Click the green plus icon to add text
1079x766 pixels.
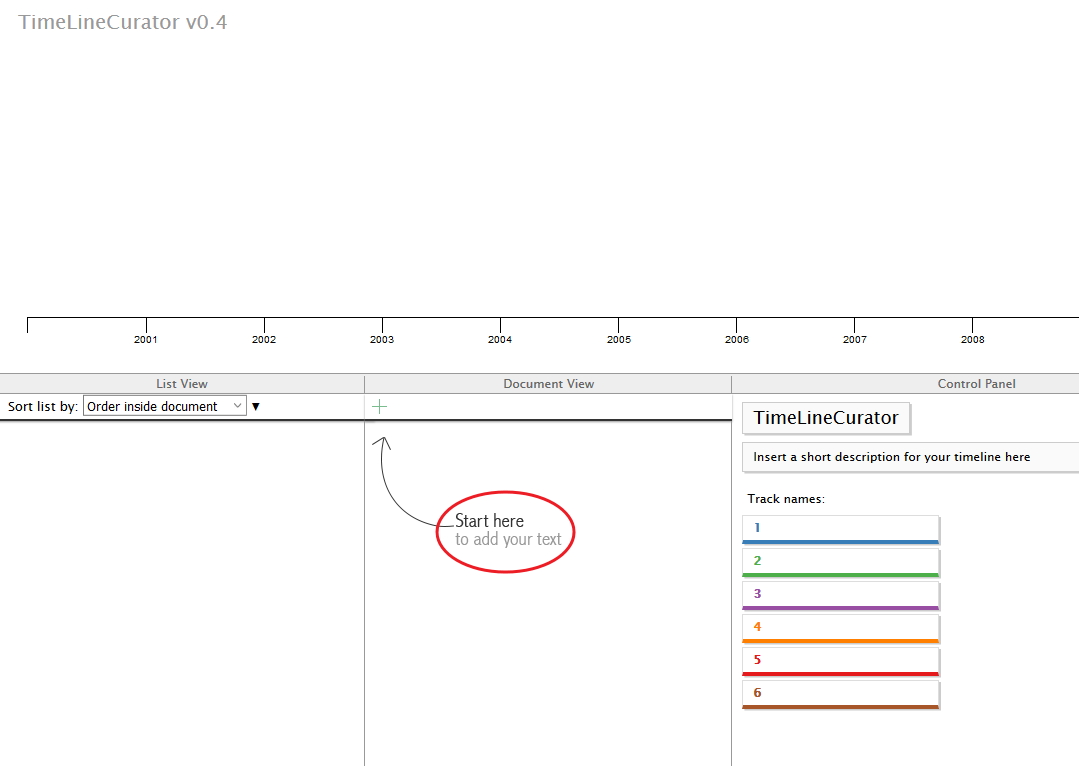point(379,407)
